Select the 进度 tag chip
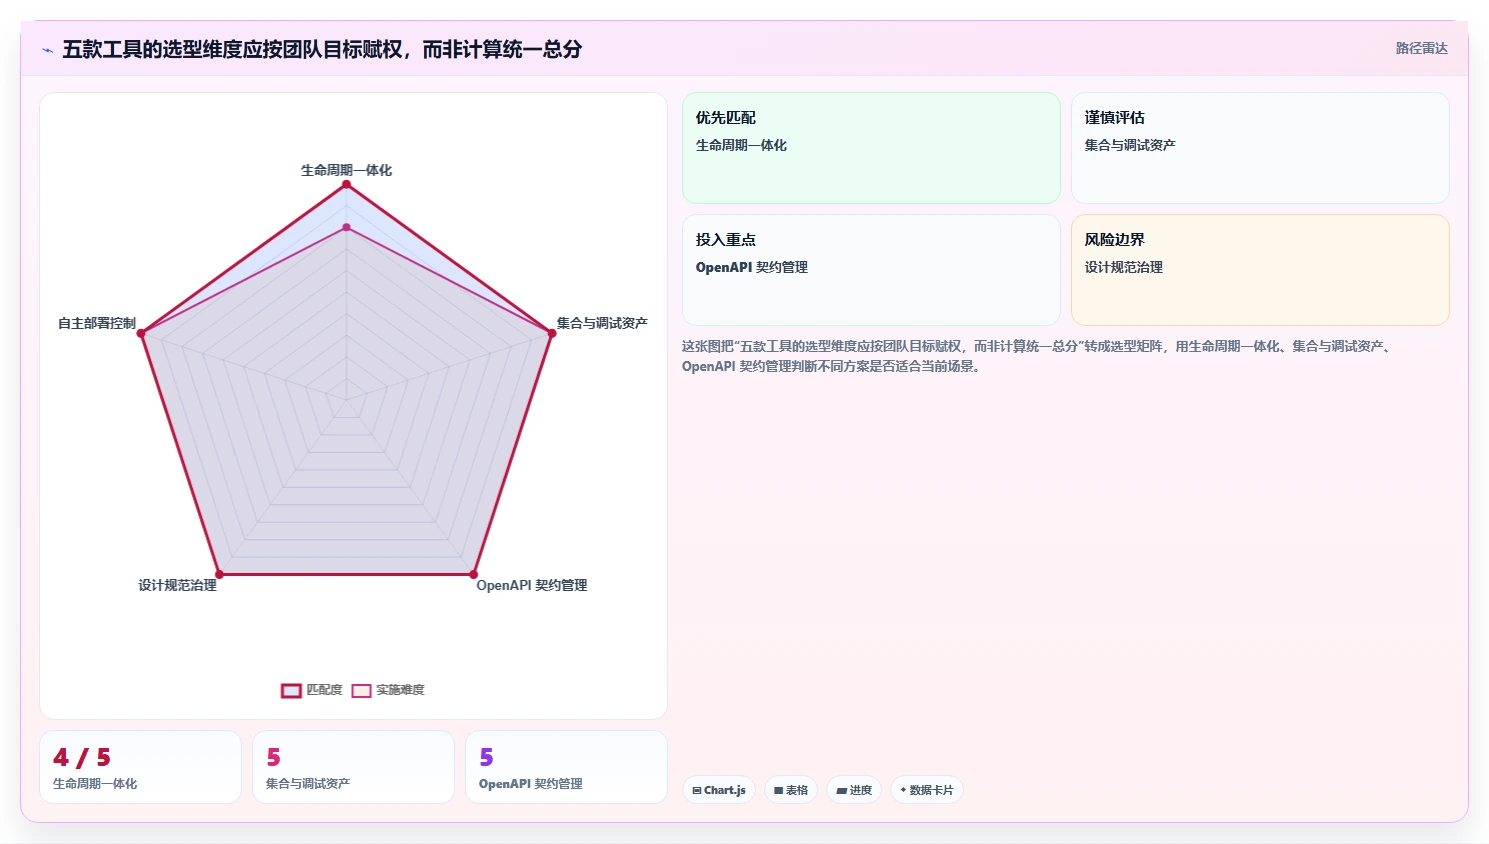Screen dimensions: 1489x844 (854, 790)
